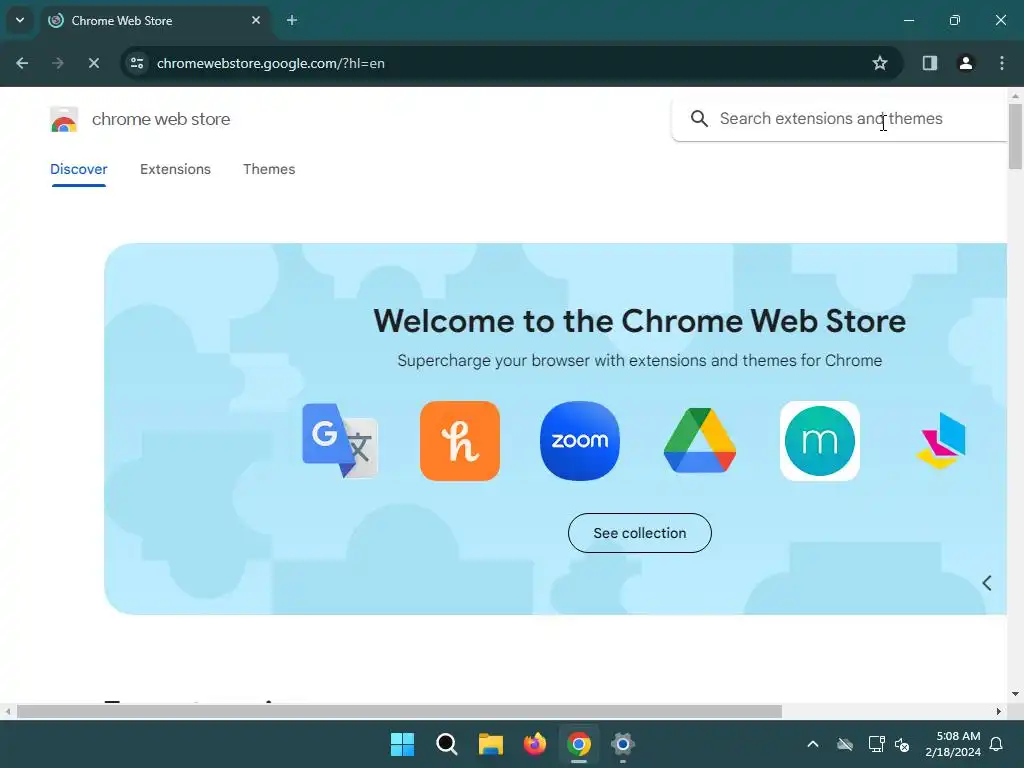Open the Settings gear taskbar app

point(622,744)
